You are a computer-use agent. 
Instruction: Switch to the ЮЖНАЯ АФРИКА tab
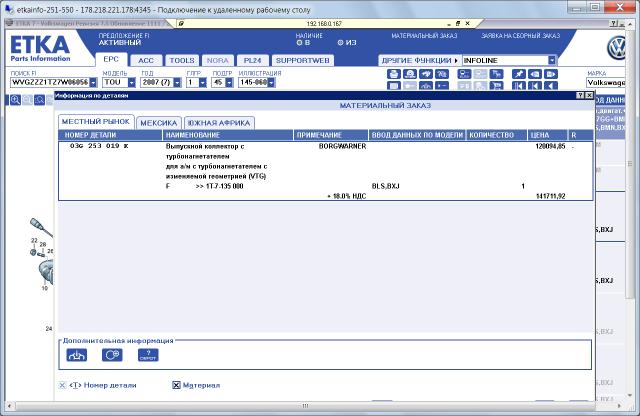(219, 123)
